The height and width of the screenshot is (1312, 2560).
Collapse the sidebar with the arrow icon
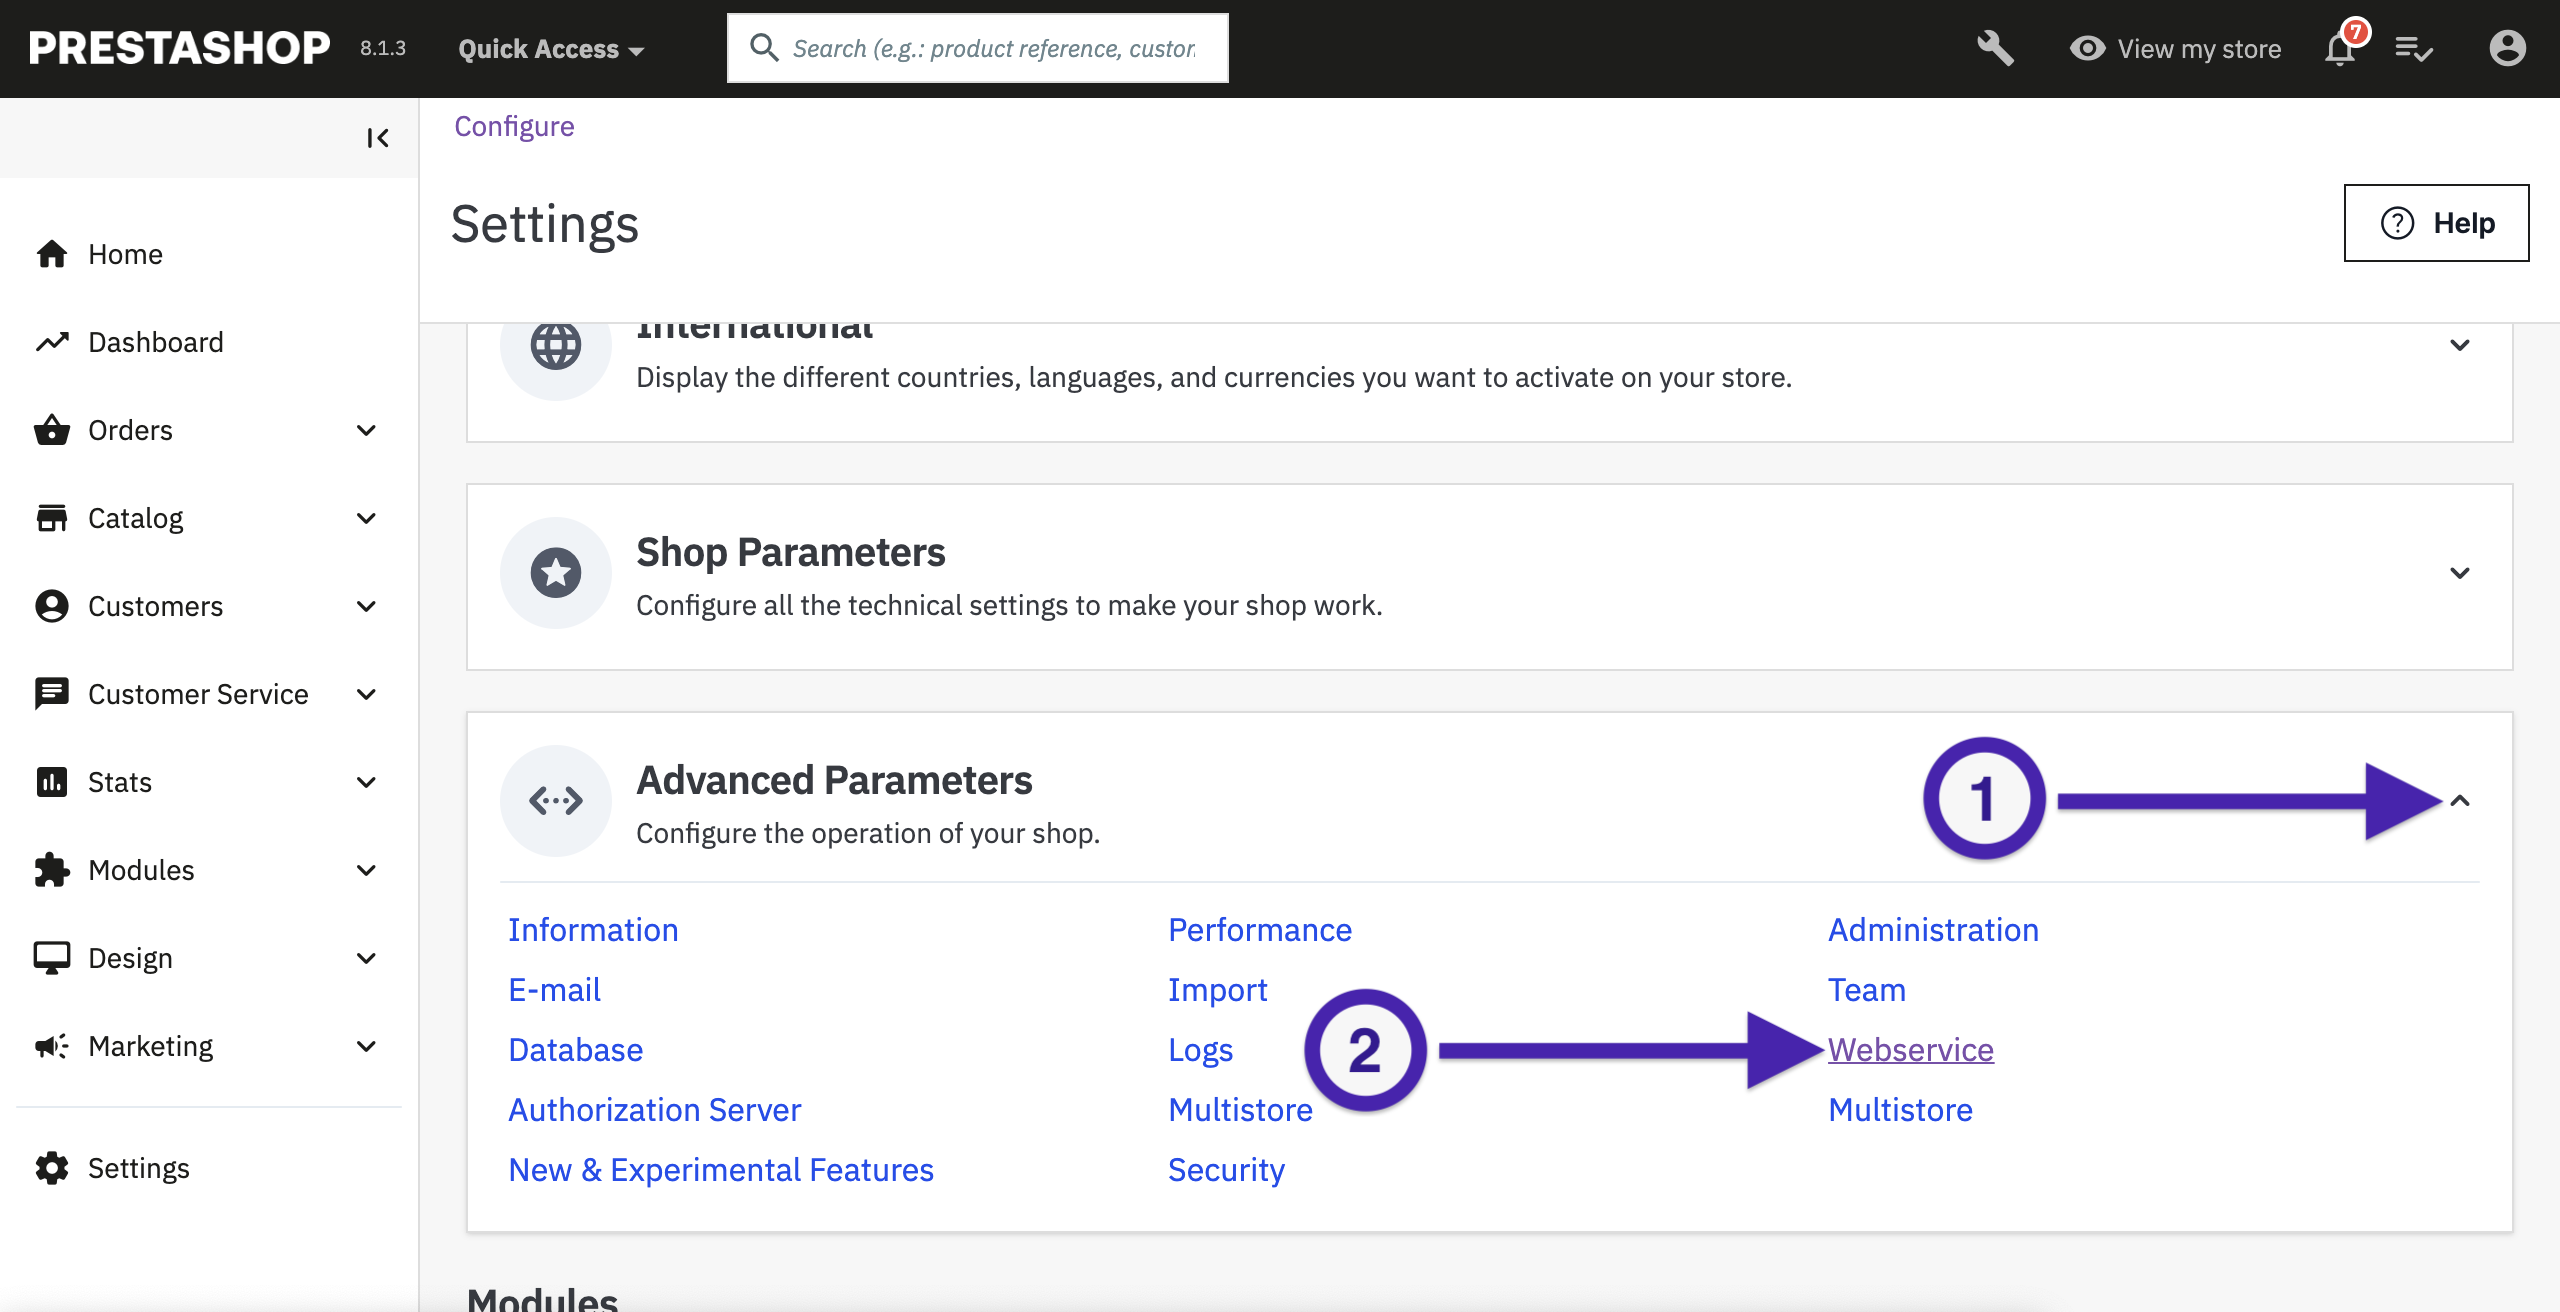tap(377, 138)
